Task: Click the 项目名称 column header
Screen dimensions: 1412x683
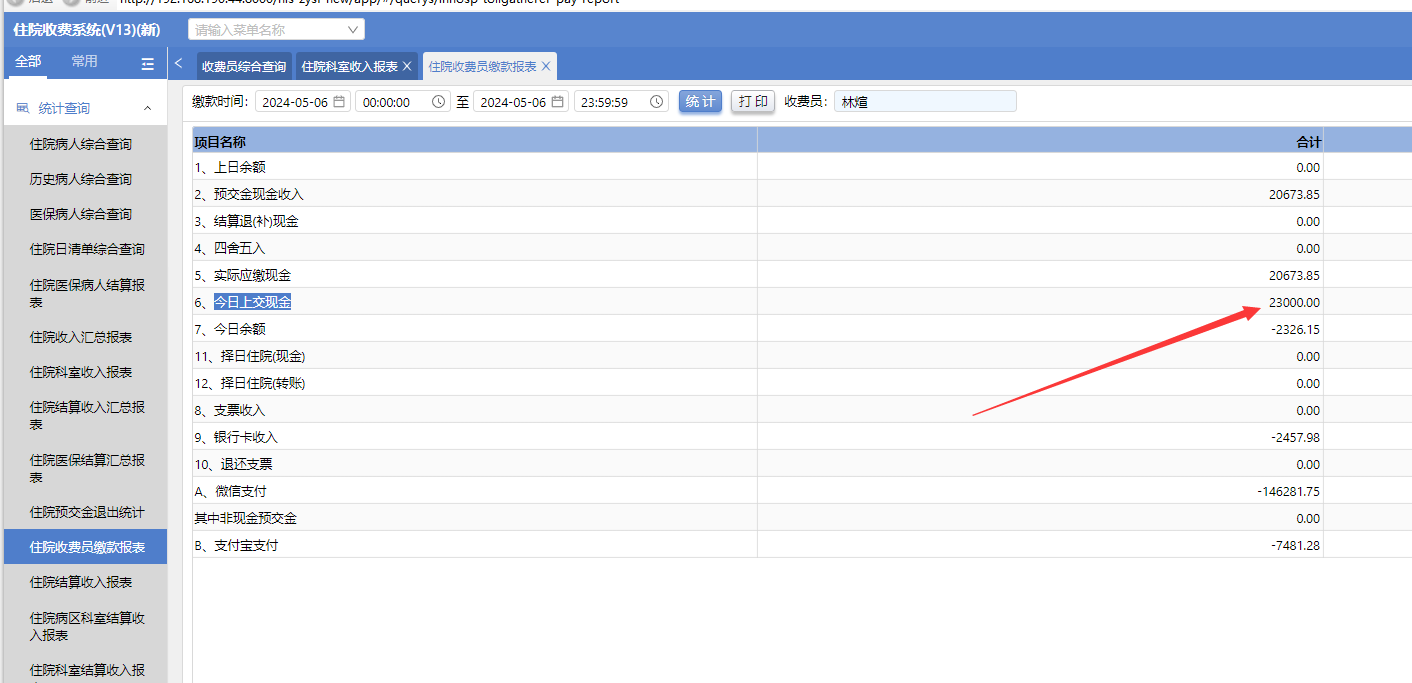Action: pyautogui.click(x=475, y=141)
